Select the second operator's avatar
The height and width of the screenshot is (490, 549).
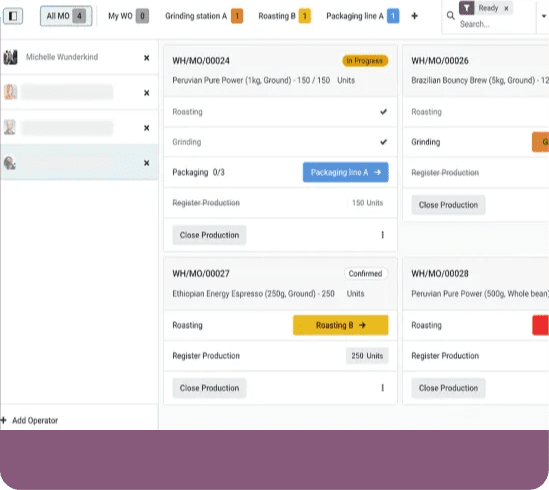pyautogui.click(x=10, y=92)
